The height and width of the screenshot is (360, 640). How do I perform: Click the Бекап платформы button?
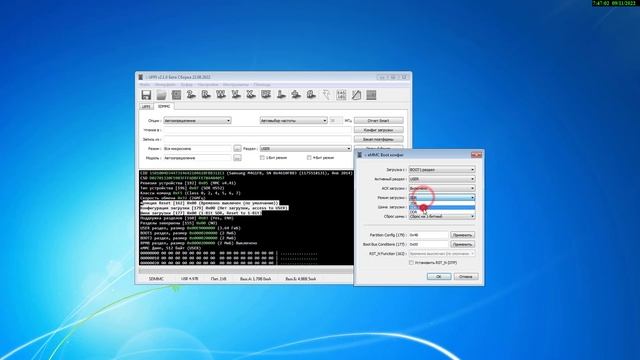(x=378, y=139)
